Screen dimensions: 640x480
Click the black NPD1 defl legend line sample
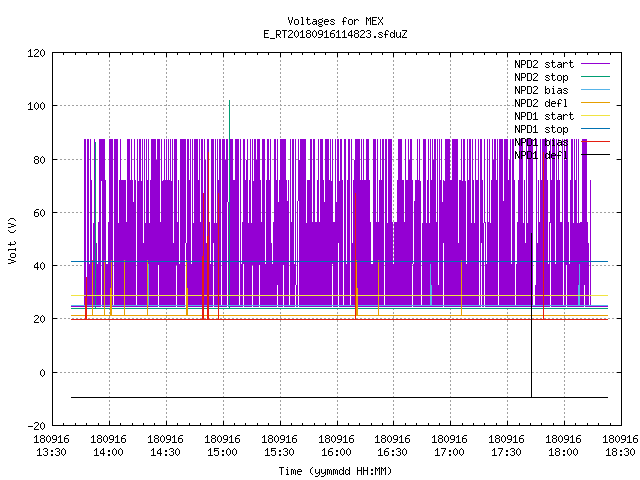(595, 155)
